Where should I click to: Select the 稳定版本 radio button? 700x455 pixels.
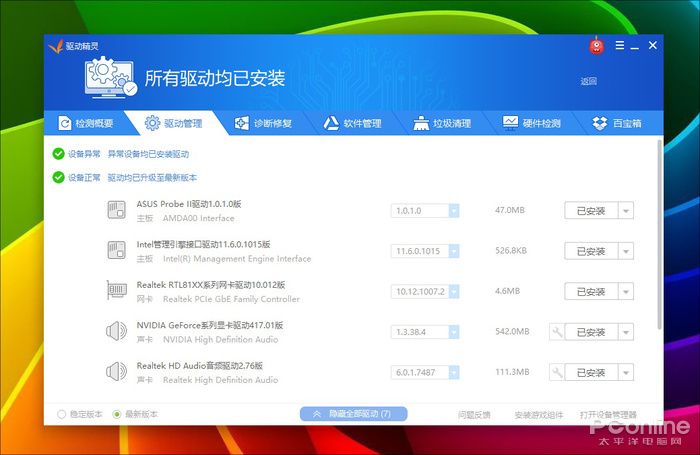click(x=62, y=414)
